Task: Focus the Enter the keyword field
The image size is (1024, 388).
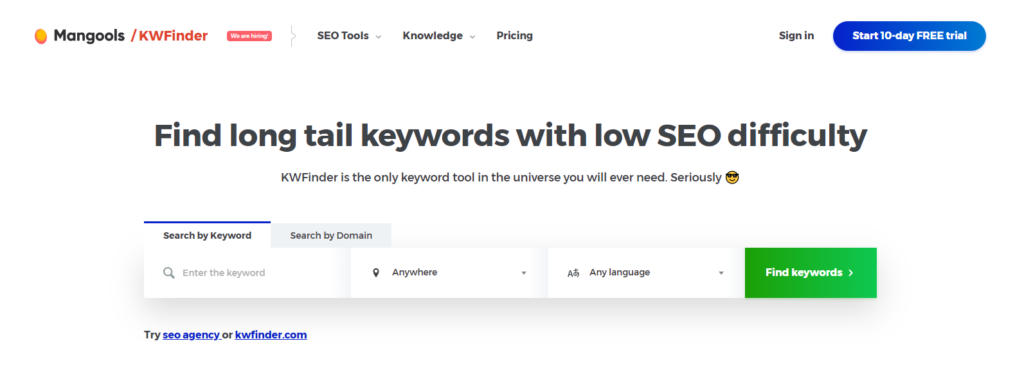Action: pos(247,273)
